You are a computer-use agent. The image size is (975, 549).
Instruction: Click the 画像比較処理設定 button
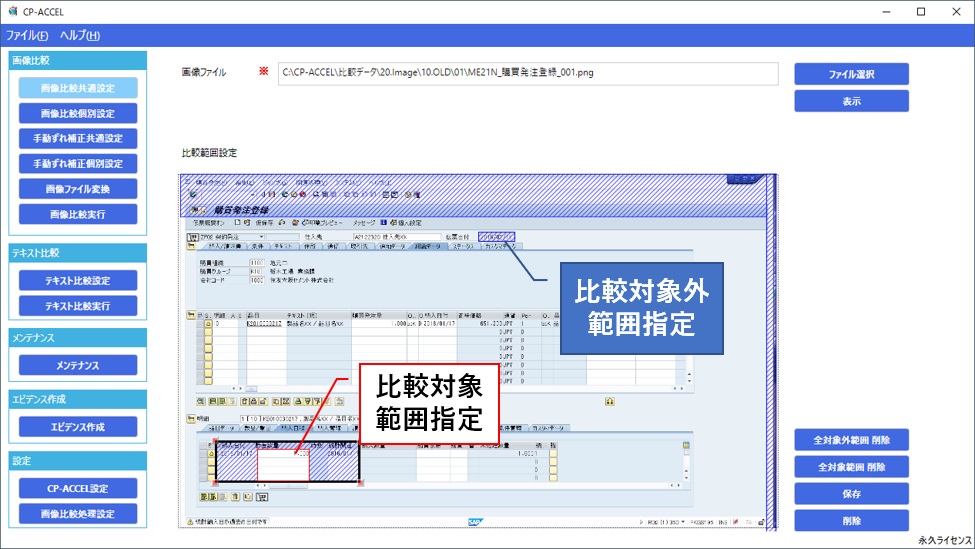point(78,514)
